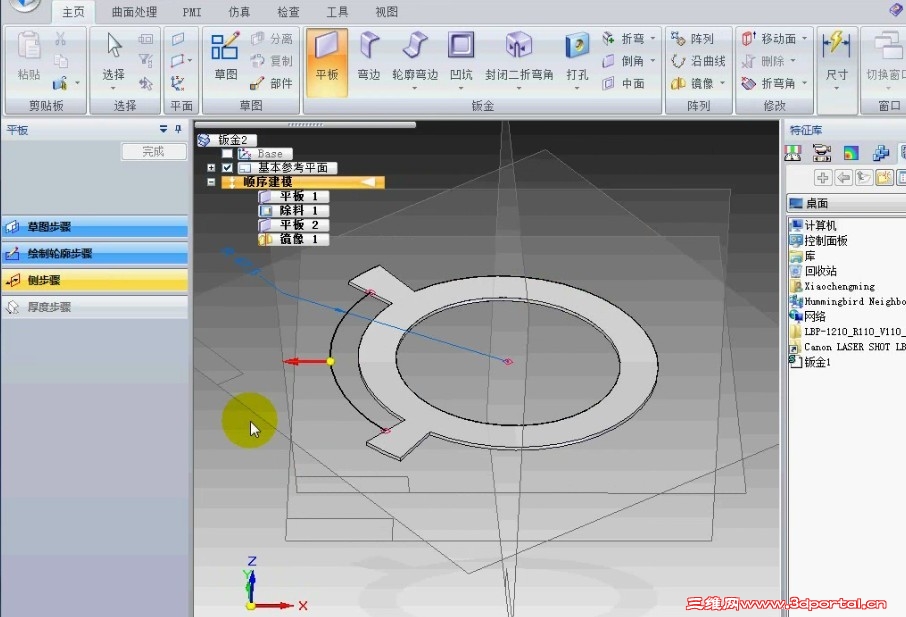Select the 平板 (Tab) sheet metal tool

click(x=326, y=62)
